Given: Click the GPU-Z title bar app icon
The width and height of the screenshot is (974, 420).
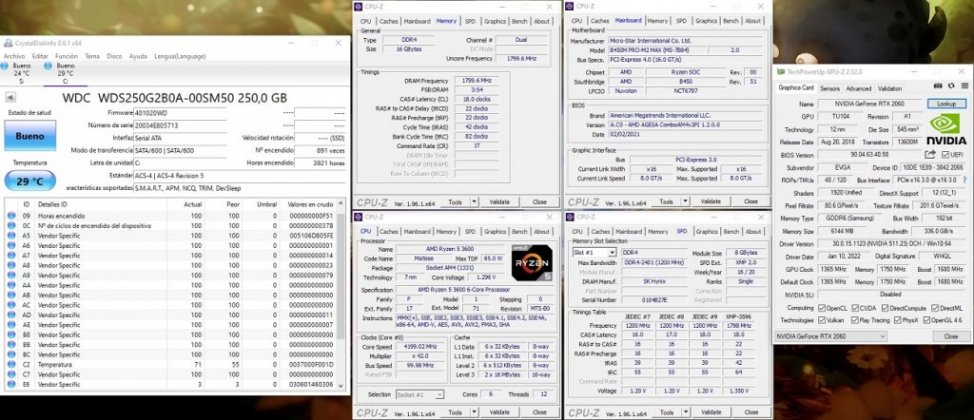Looking at the screenshot, I should point(781,71).
